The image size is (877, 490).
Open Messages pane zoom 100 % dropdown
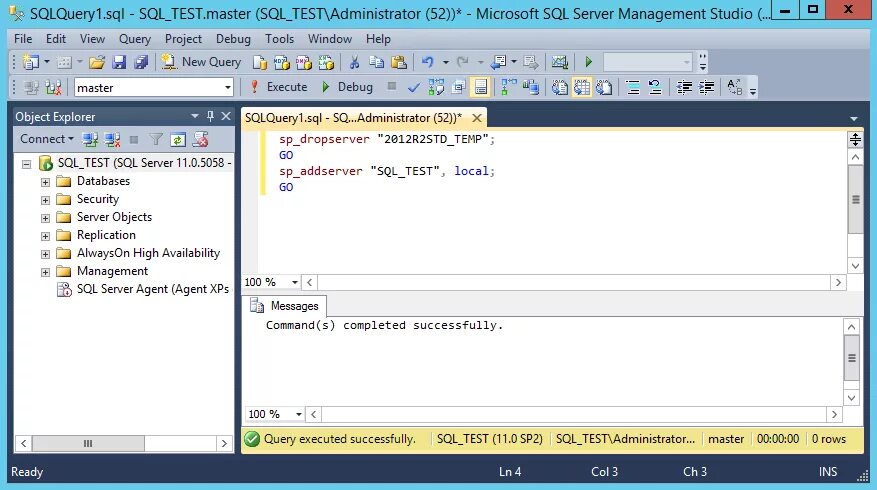tap(299, 414)
